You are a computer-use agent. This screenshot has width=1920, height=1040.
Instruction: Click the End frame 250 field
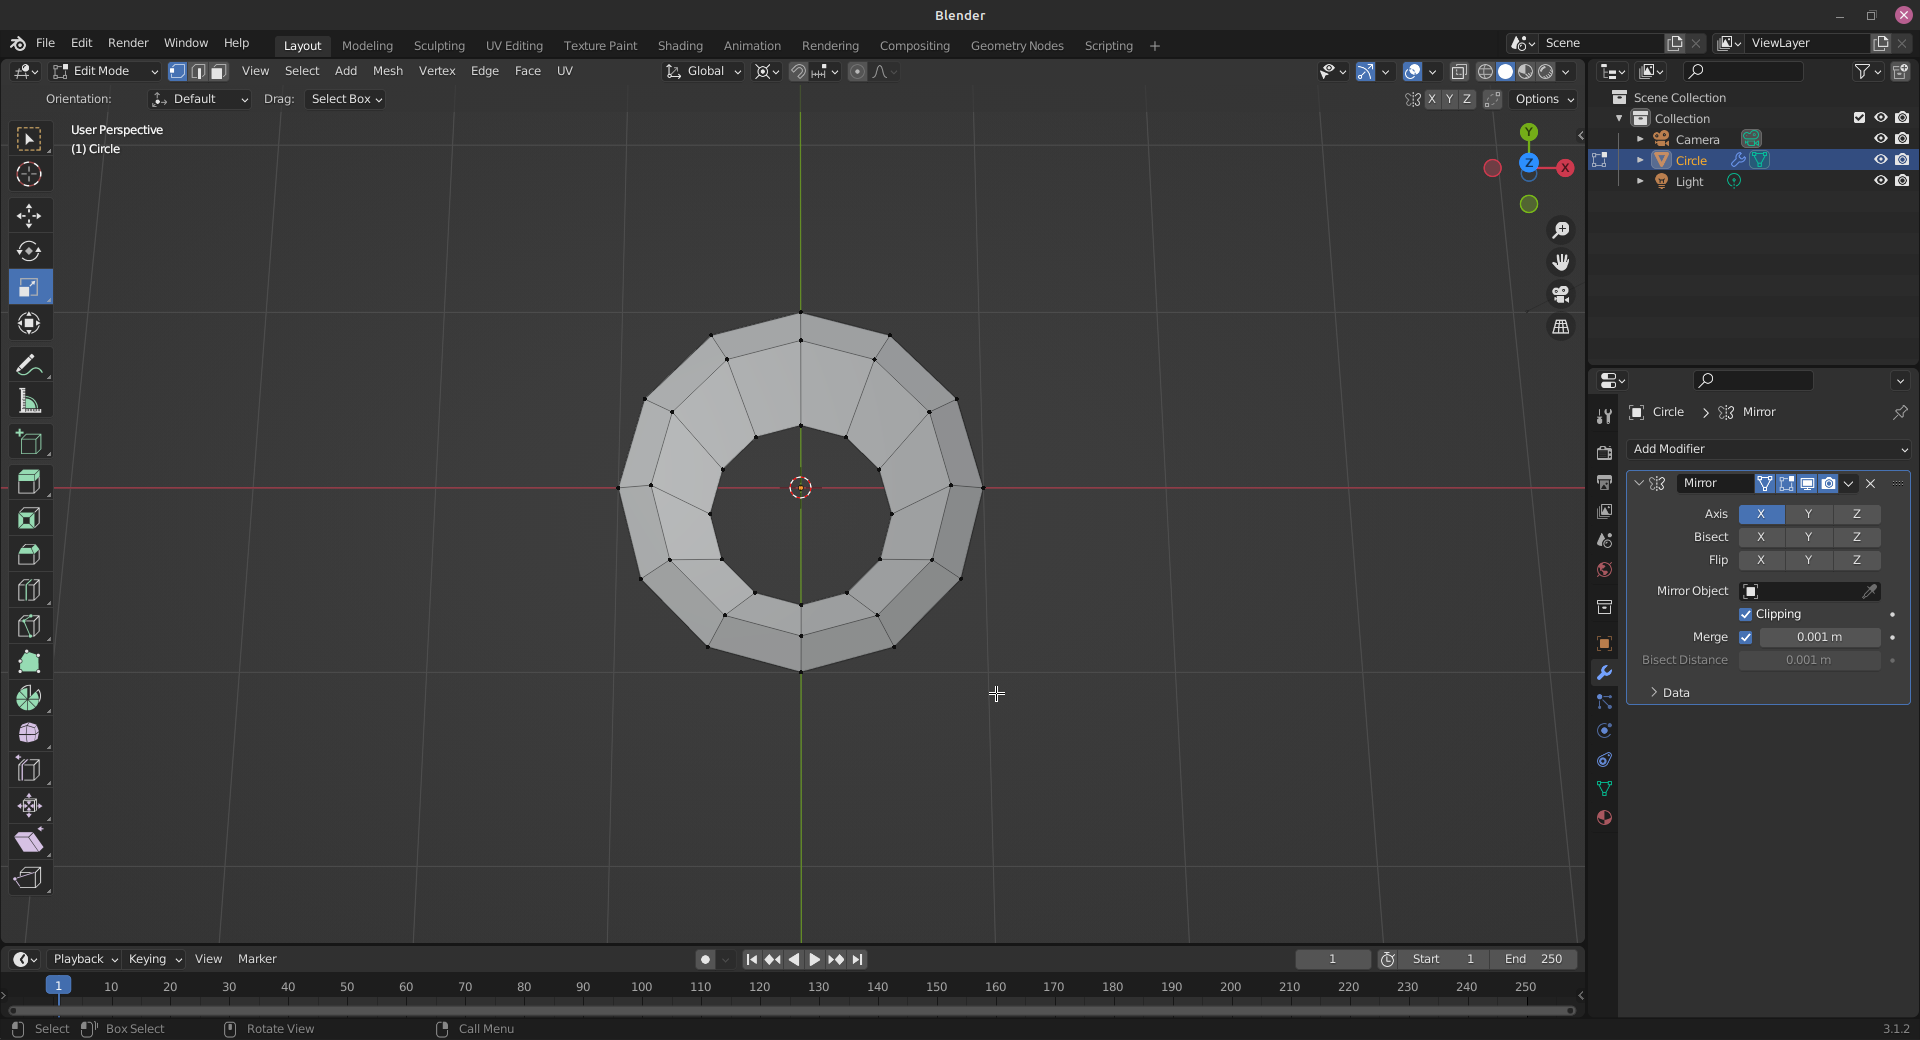click(x=1533, y=959)
